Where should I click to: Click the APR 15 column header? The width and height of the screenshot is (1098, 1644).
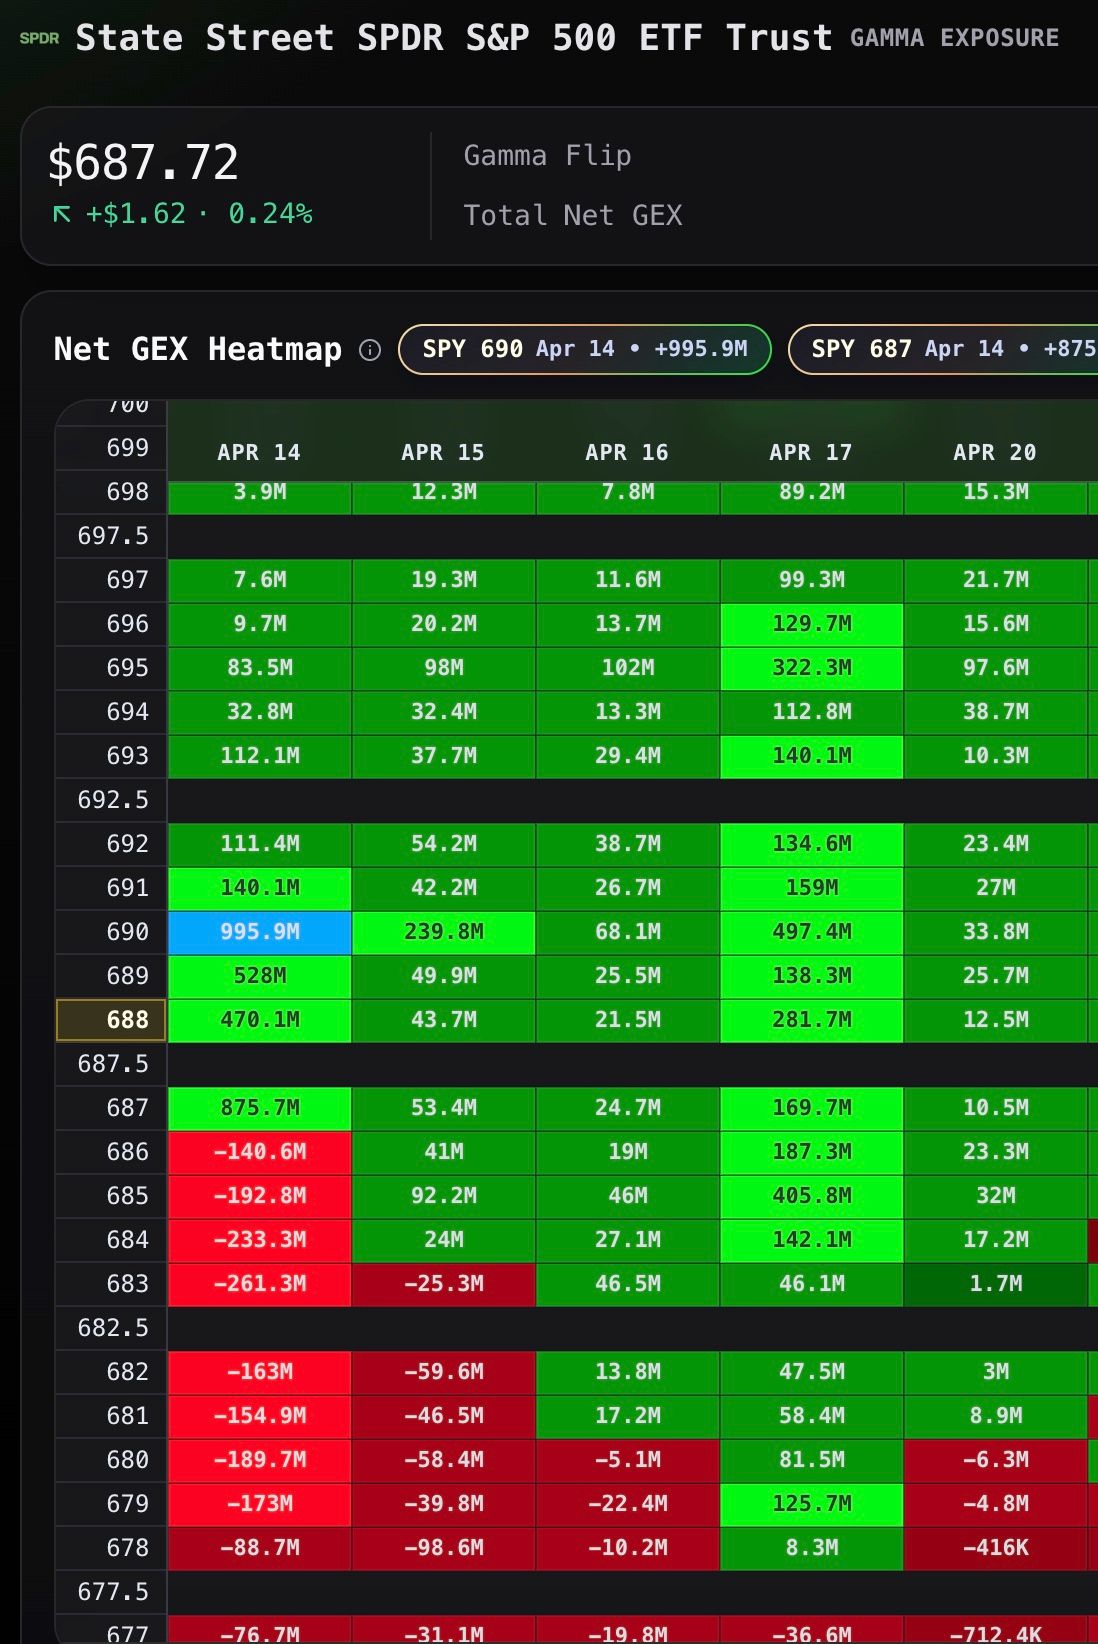point(443,452)
